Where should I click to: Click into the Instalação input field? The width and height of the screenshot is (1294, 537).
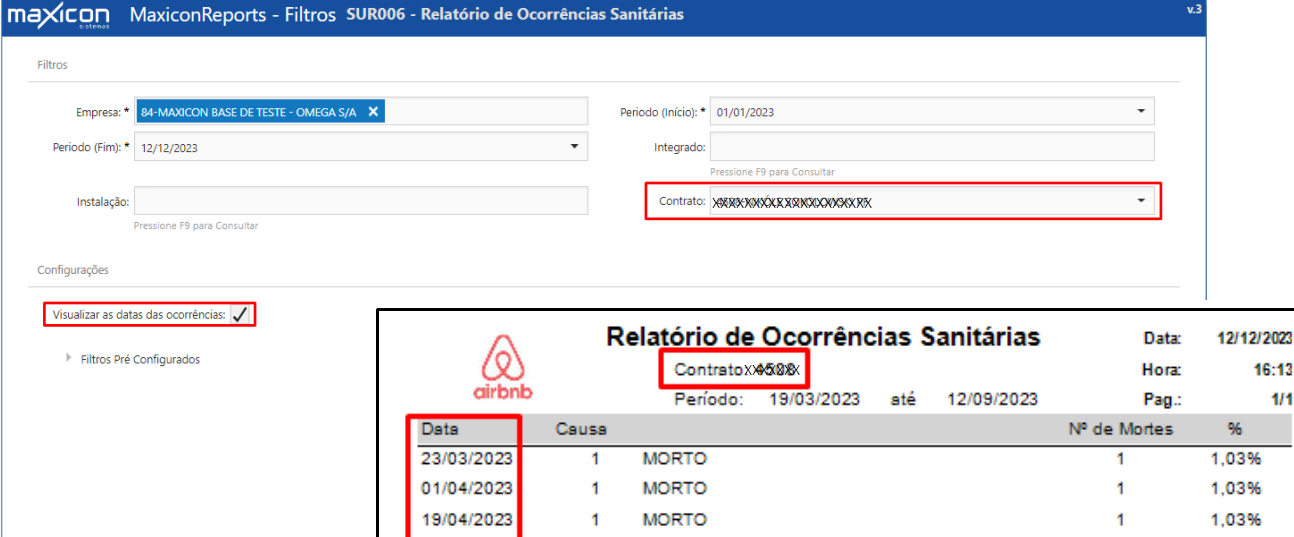[361, 201]
